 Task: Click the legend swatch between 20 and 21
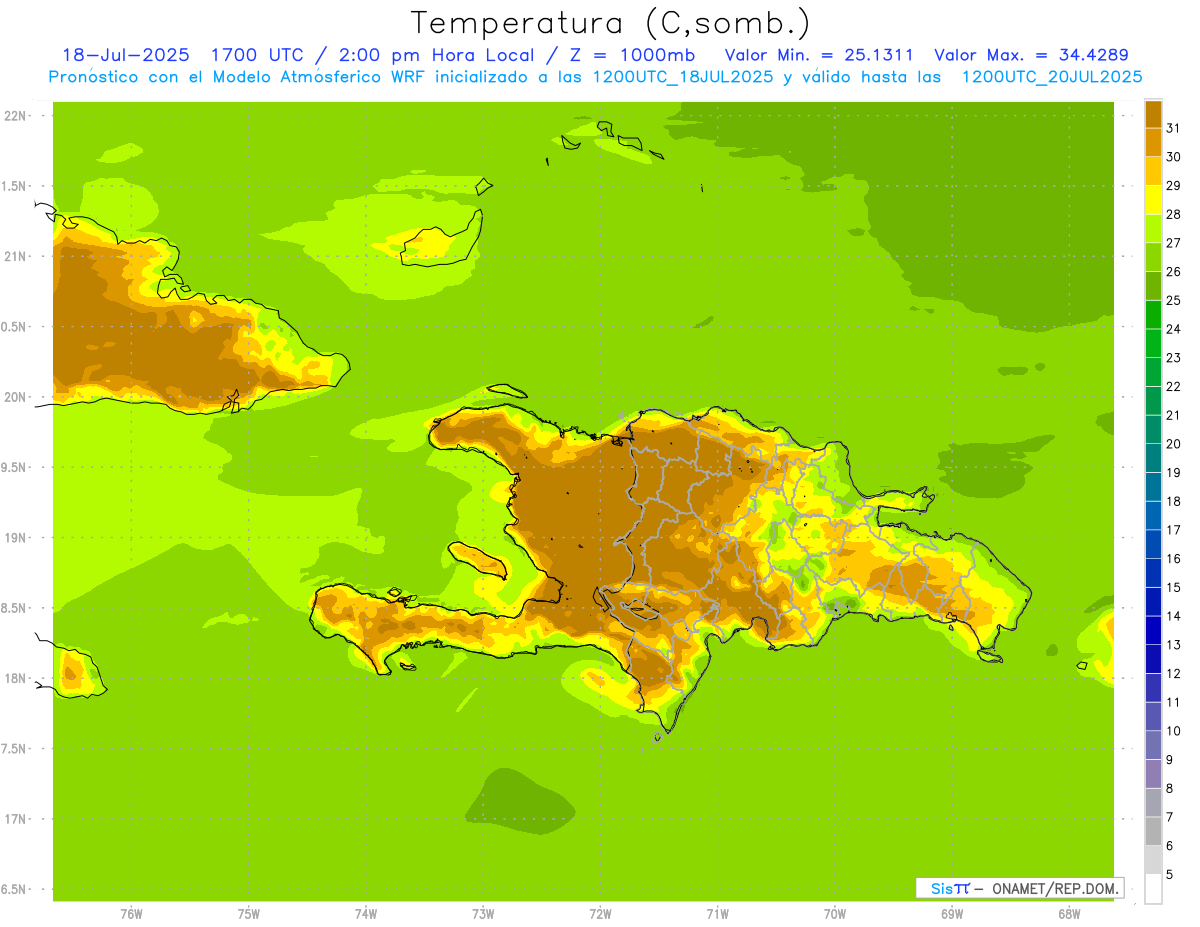click(x=1153, y=429)
